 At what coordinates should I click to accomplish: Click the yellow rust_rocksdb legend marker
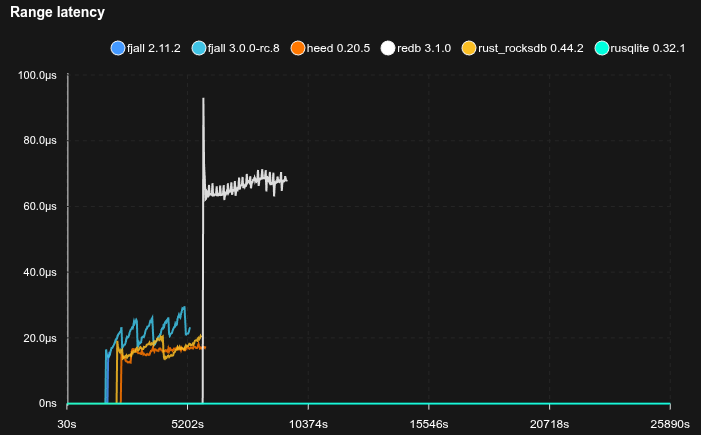pyautogui.click(x=469, y=48)
